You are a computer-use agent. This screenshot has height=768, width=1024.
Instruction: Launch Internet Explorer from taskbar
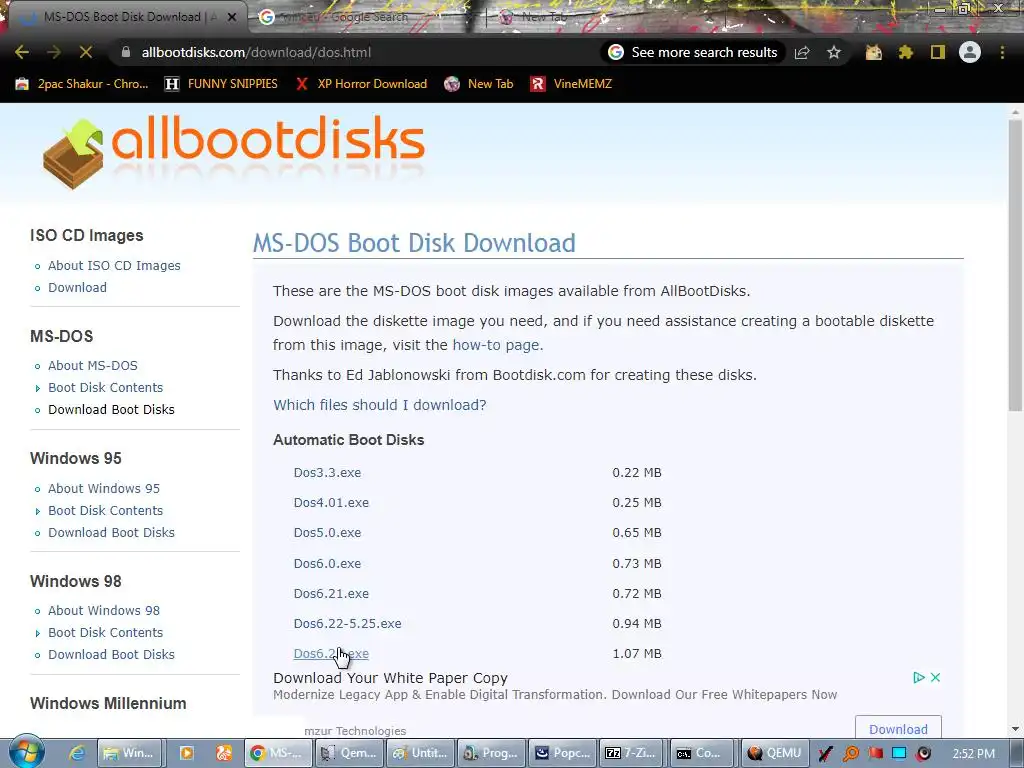click(x=77, y=753)
